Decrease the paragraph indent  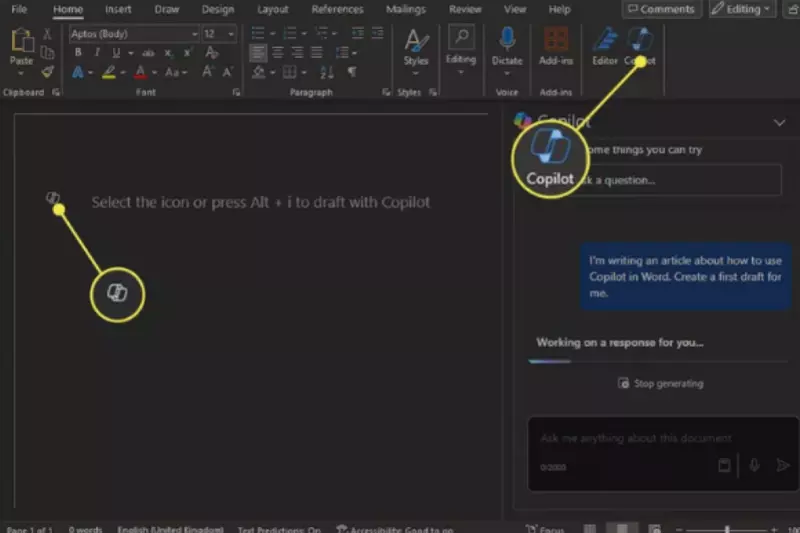click(358, 34)
